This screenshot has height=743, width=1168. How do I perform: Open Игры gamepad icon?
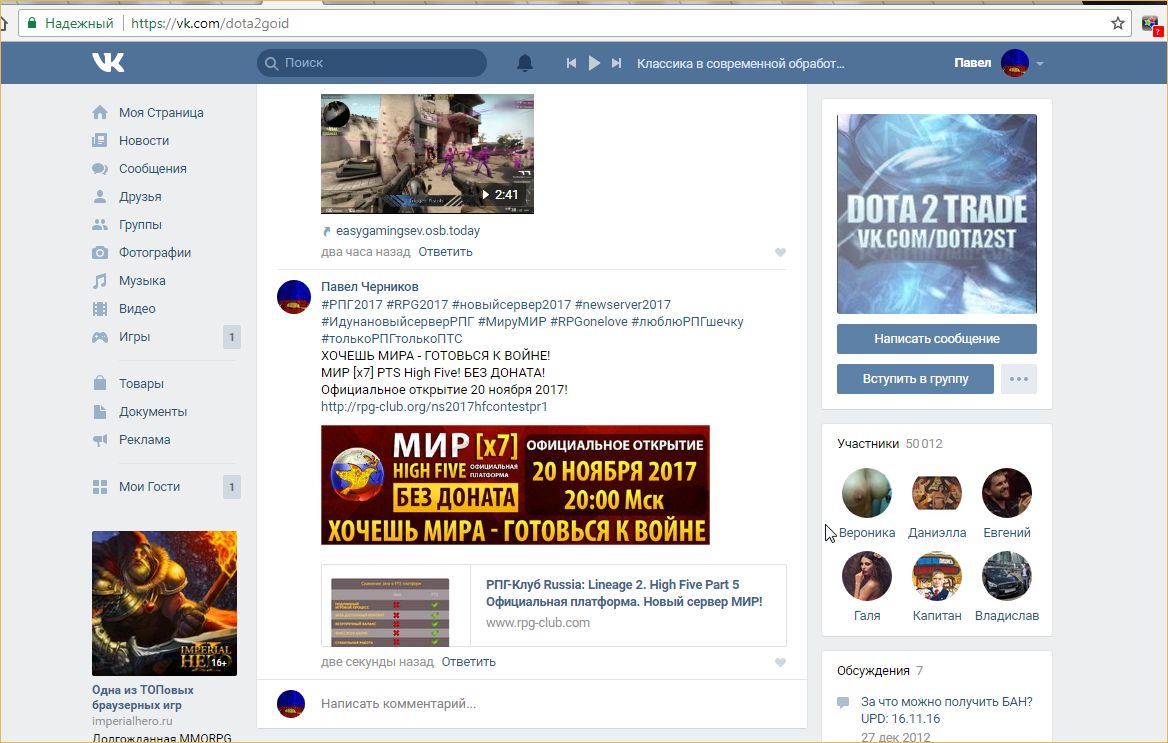coord(100,337)
